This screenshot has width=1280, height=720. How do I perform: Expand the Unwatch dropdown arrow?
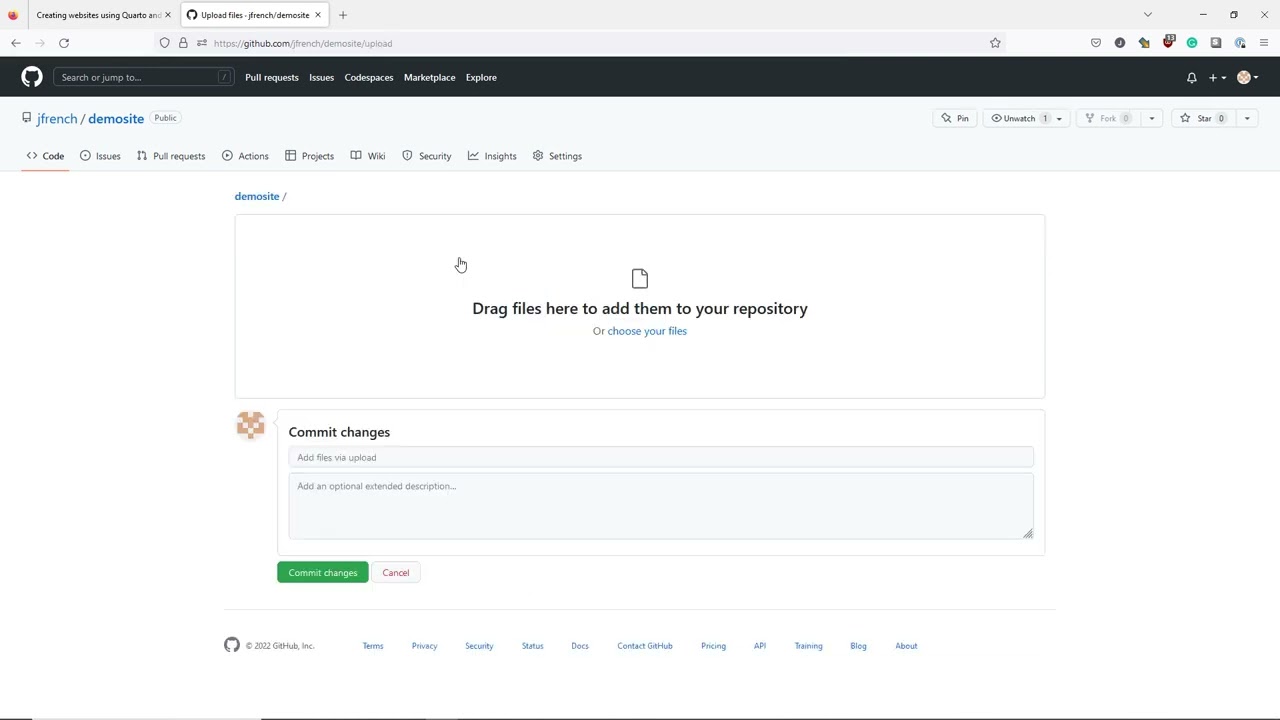(x=1059, y=118)
